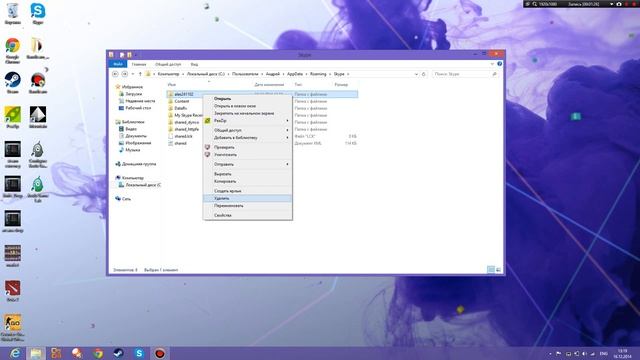Open Skype from the taskbar
This screenshot has width=640, height=360.
(139, 353)
